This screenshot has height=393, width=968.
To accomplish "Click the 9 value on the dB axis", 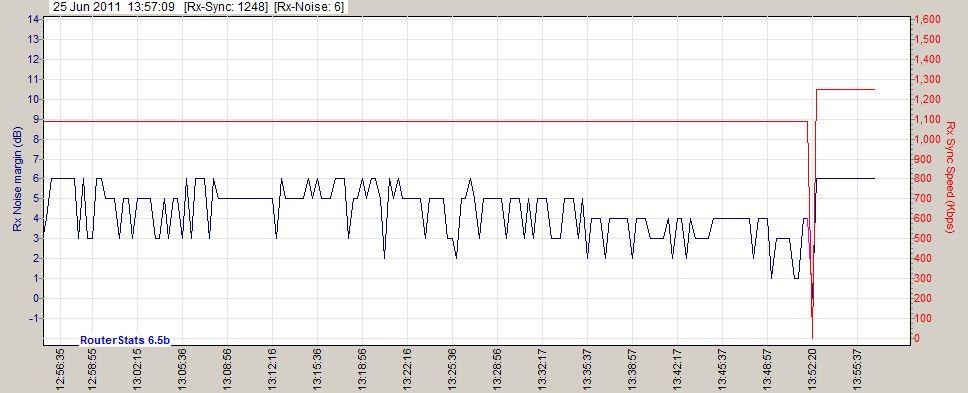I will point(36,119).
